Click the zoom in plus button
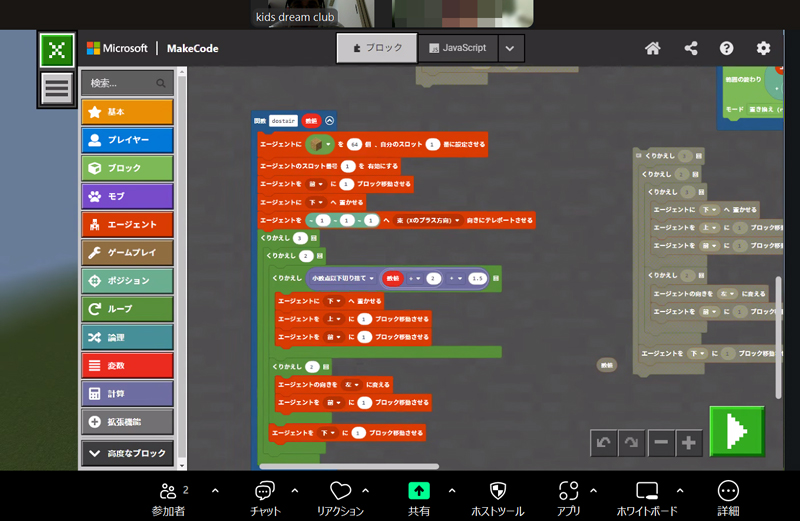 [x=688, y=442]
